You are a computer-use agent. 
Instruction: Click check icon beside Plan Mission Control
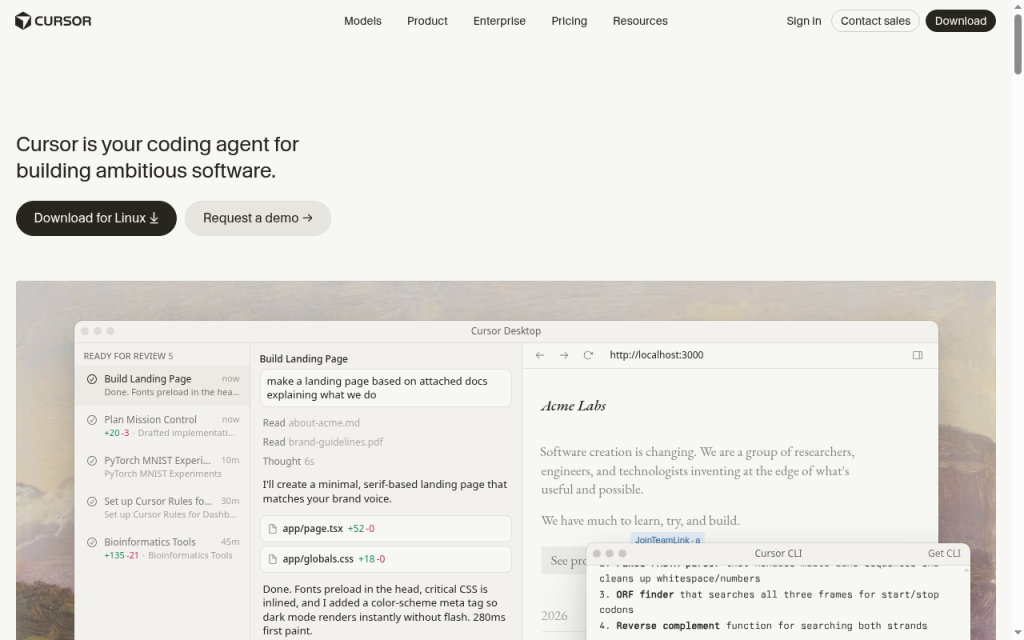click(x=92, y=420)
